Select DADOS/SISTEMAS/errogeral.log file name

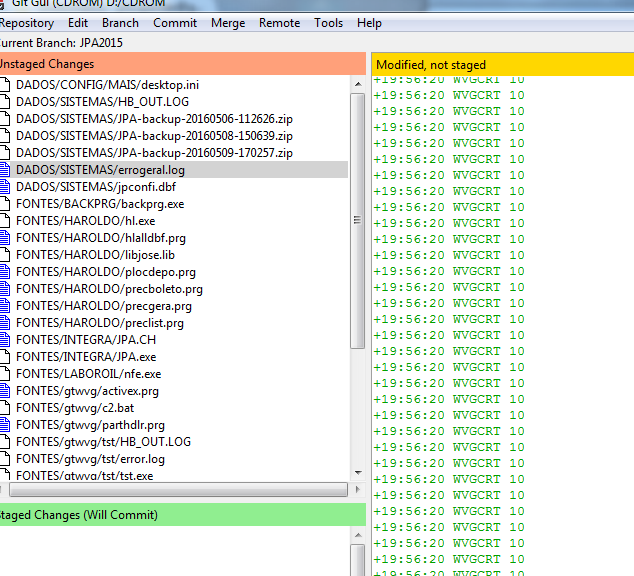coord(100,170)
